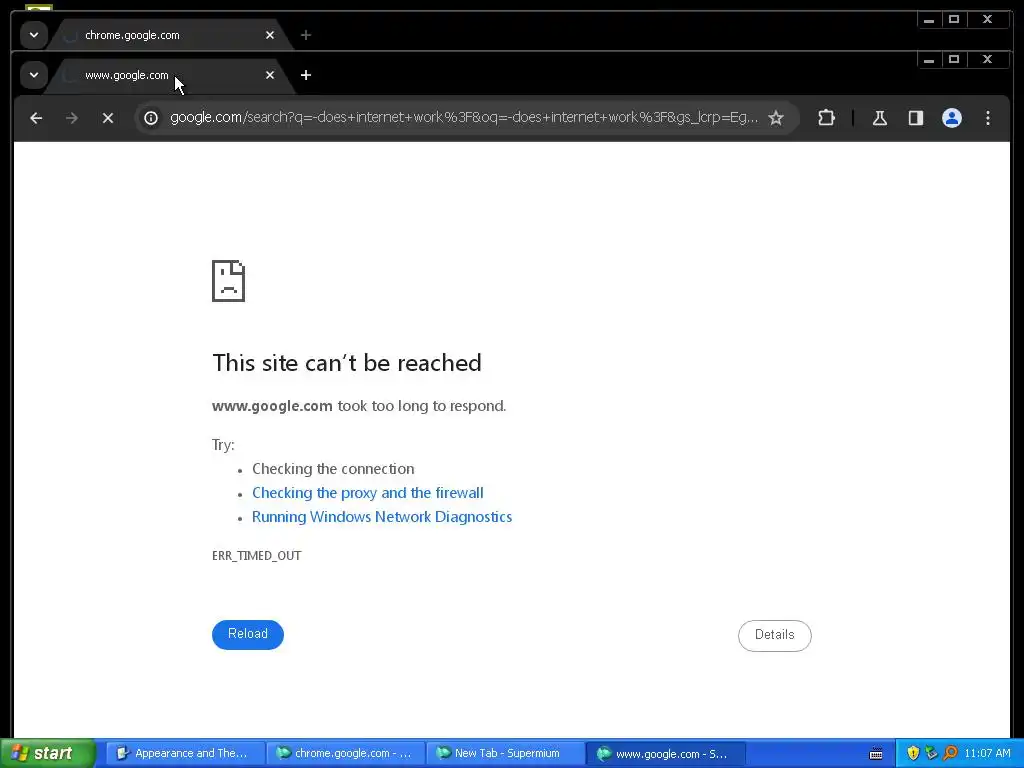Switch to Appearance and Themes taskbar item
Image resolution: width=1024 pixels, height=768 pixels.
click(184, 753)
